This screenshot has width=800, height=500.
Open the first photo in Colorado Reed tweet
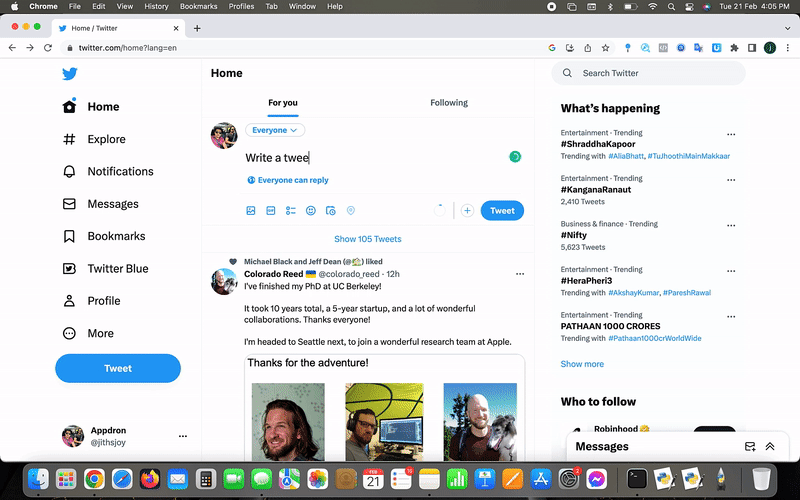coord(288,422)
